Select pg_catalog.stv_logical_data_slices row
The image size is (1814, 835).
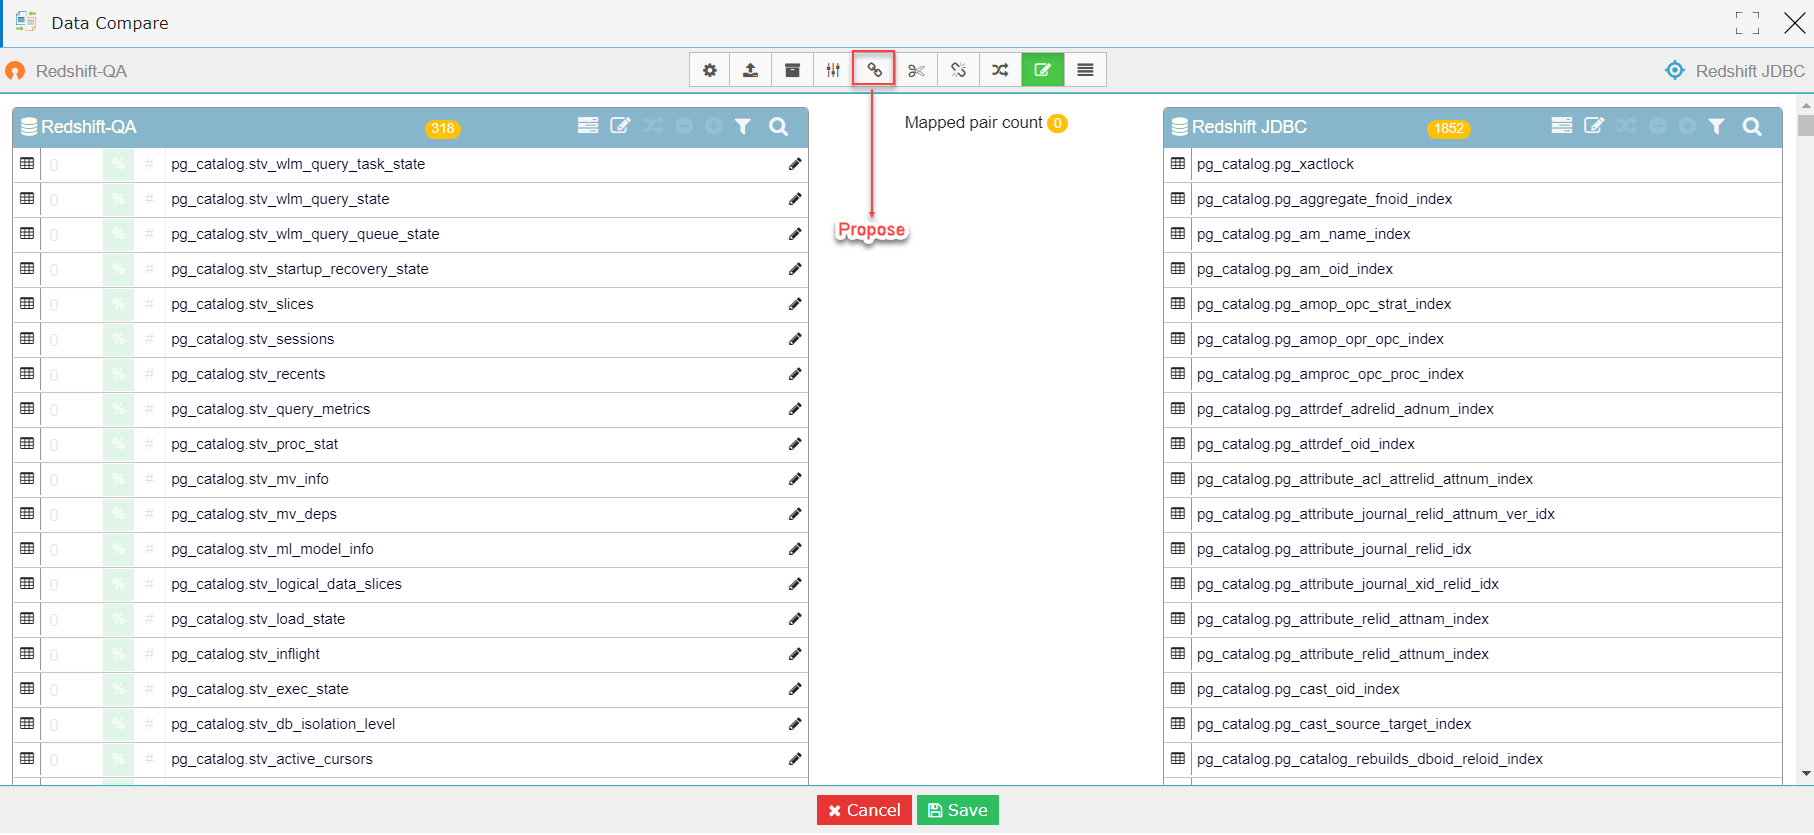click(x=410, y=584)
